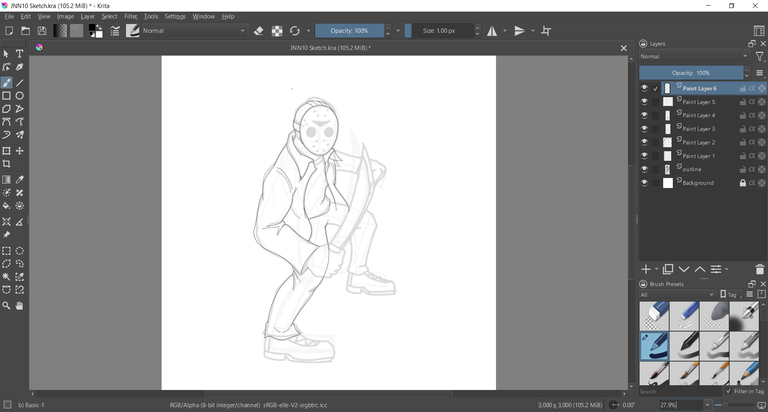
Task: Select the Rectangle shape tool
Action: [6, 96]
